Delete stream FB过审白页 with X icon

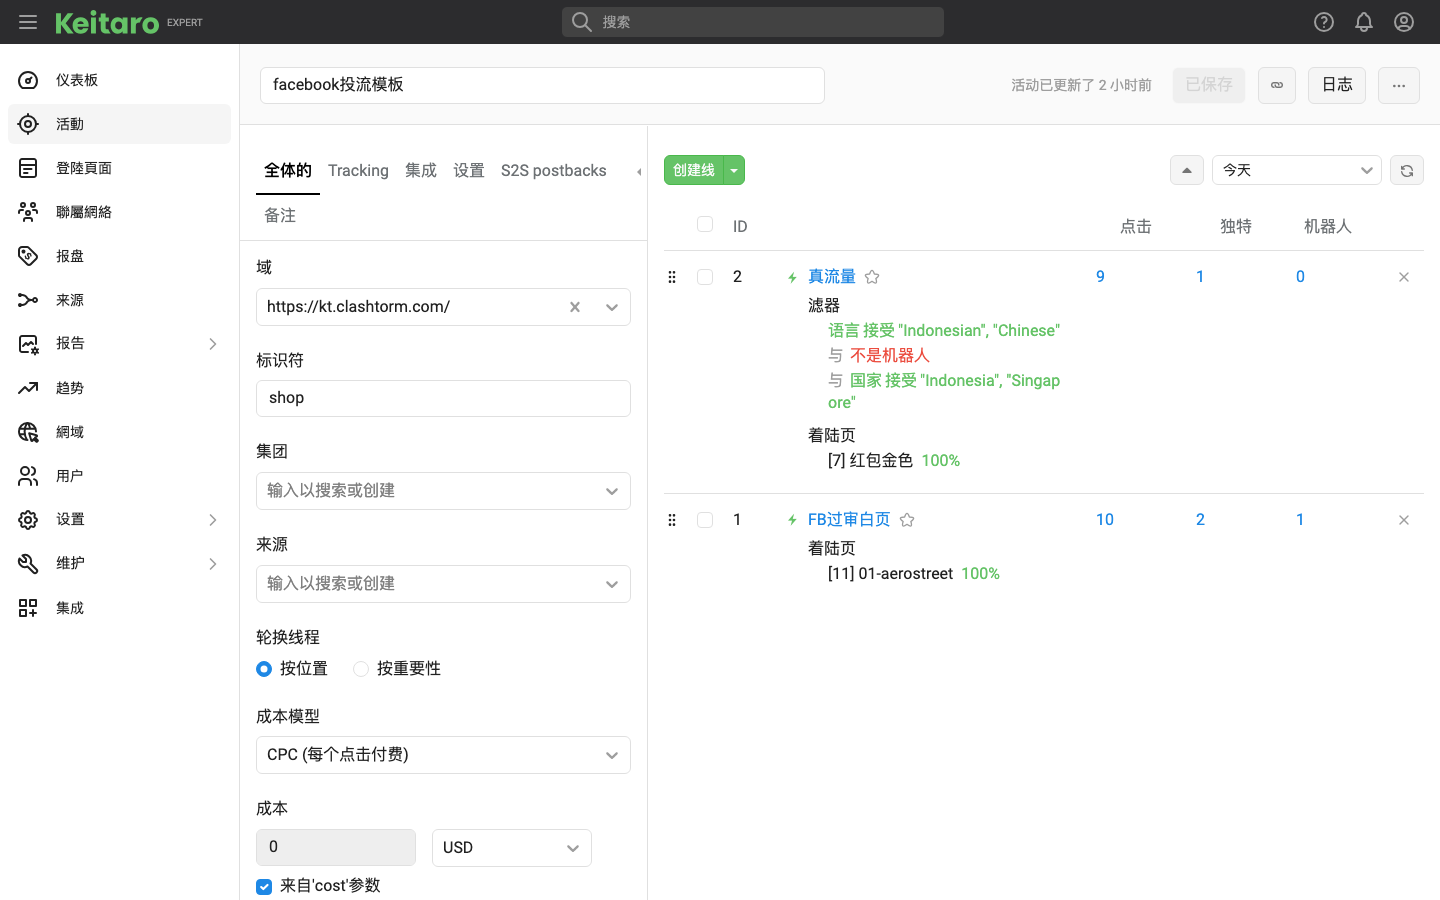pyautogui.click(x=1404, y=520)
